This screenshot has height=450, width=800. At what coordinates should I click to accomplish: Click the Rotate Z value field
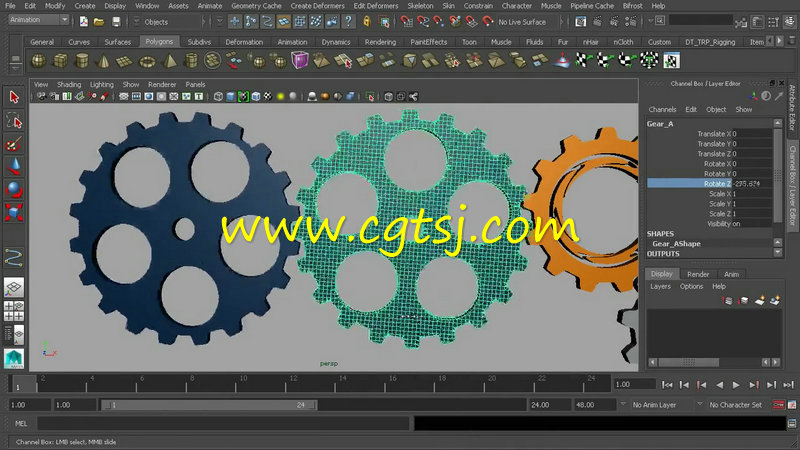click(x=752, y=183)
